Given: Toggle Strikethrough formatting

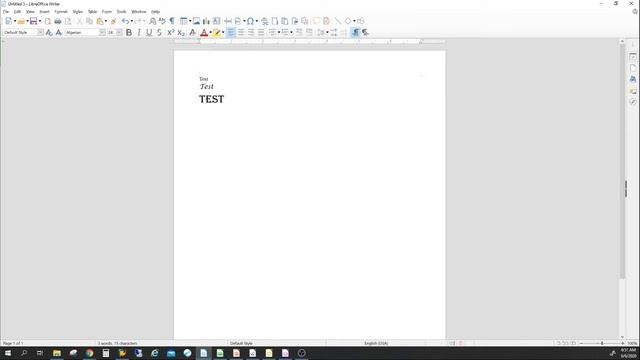Looking at the screenshot, I should click(159, 32).
